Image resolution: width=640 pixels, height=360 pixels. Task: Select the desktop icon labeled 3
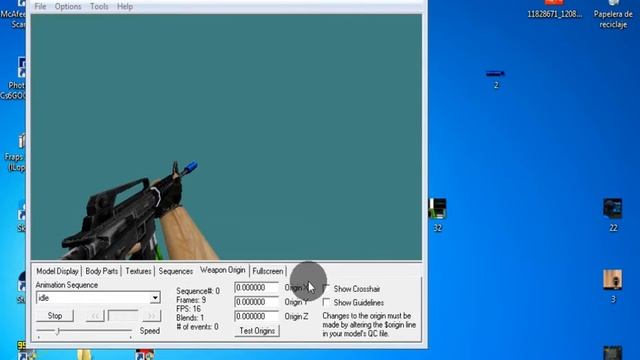pos(613,285)
